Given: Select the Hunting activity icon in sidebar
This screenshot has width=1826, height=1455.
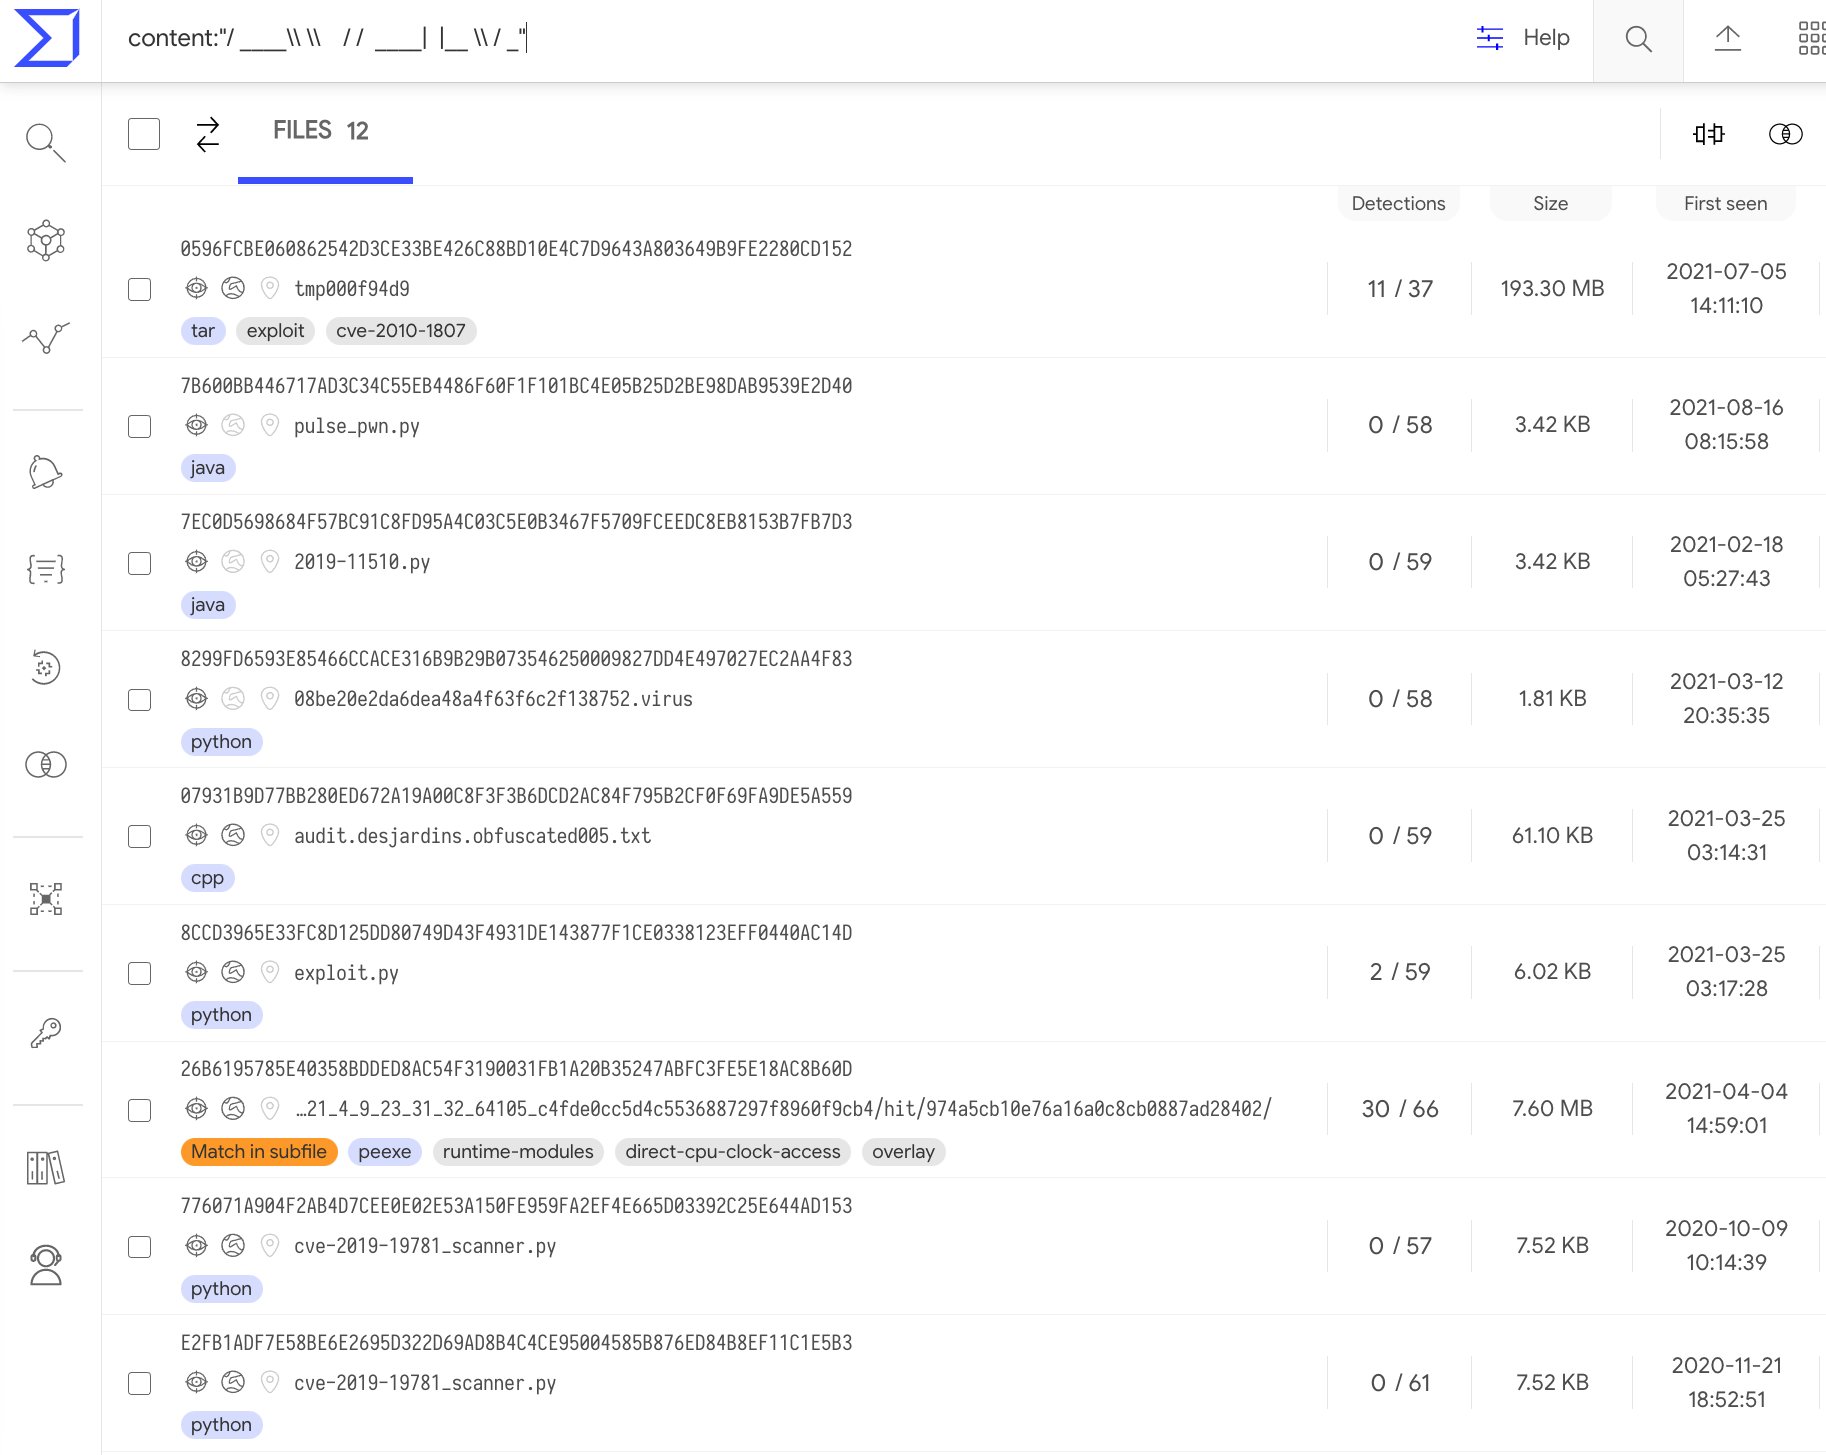Looking at the screenshot, I should pos(45,340).
